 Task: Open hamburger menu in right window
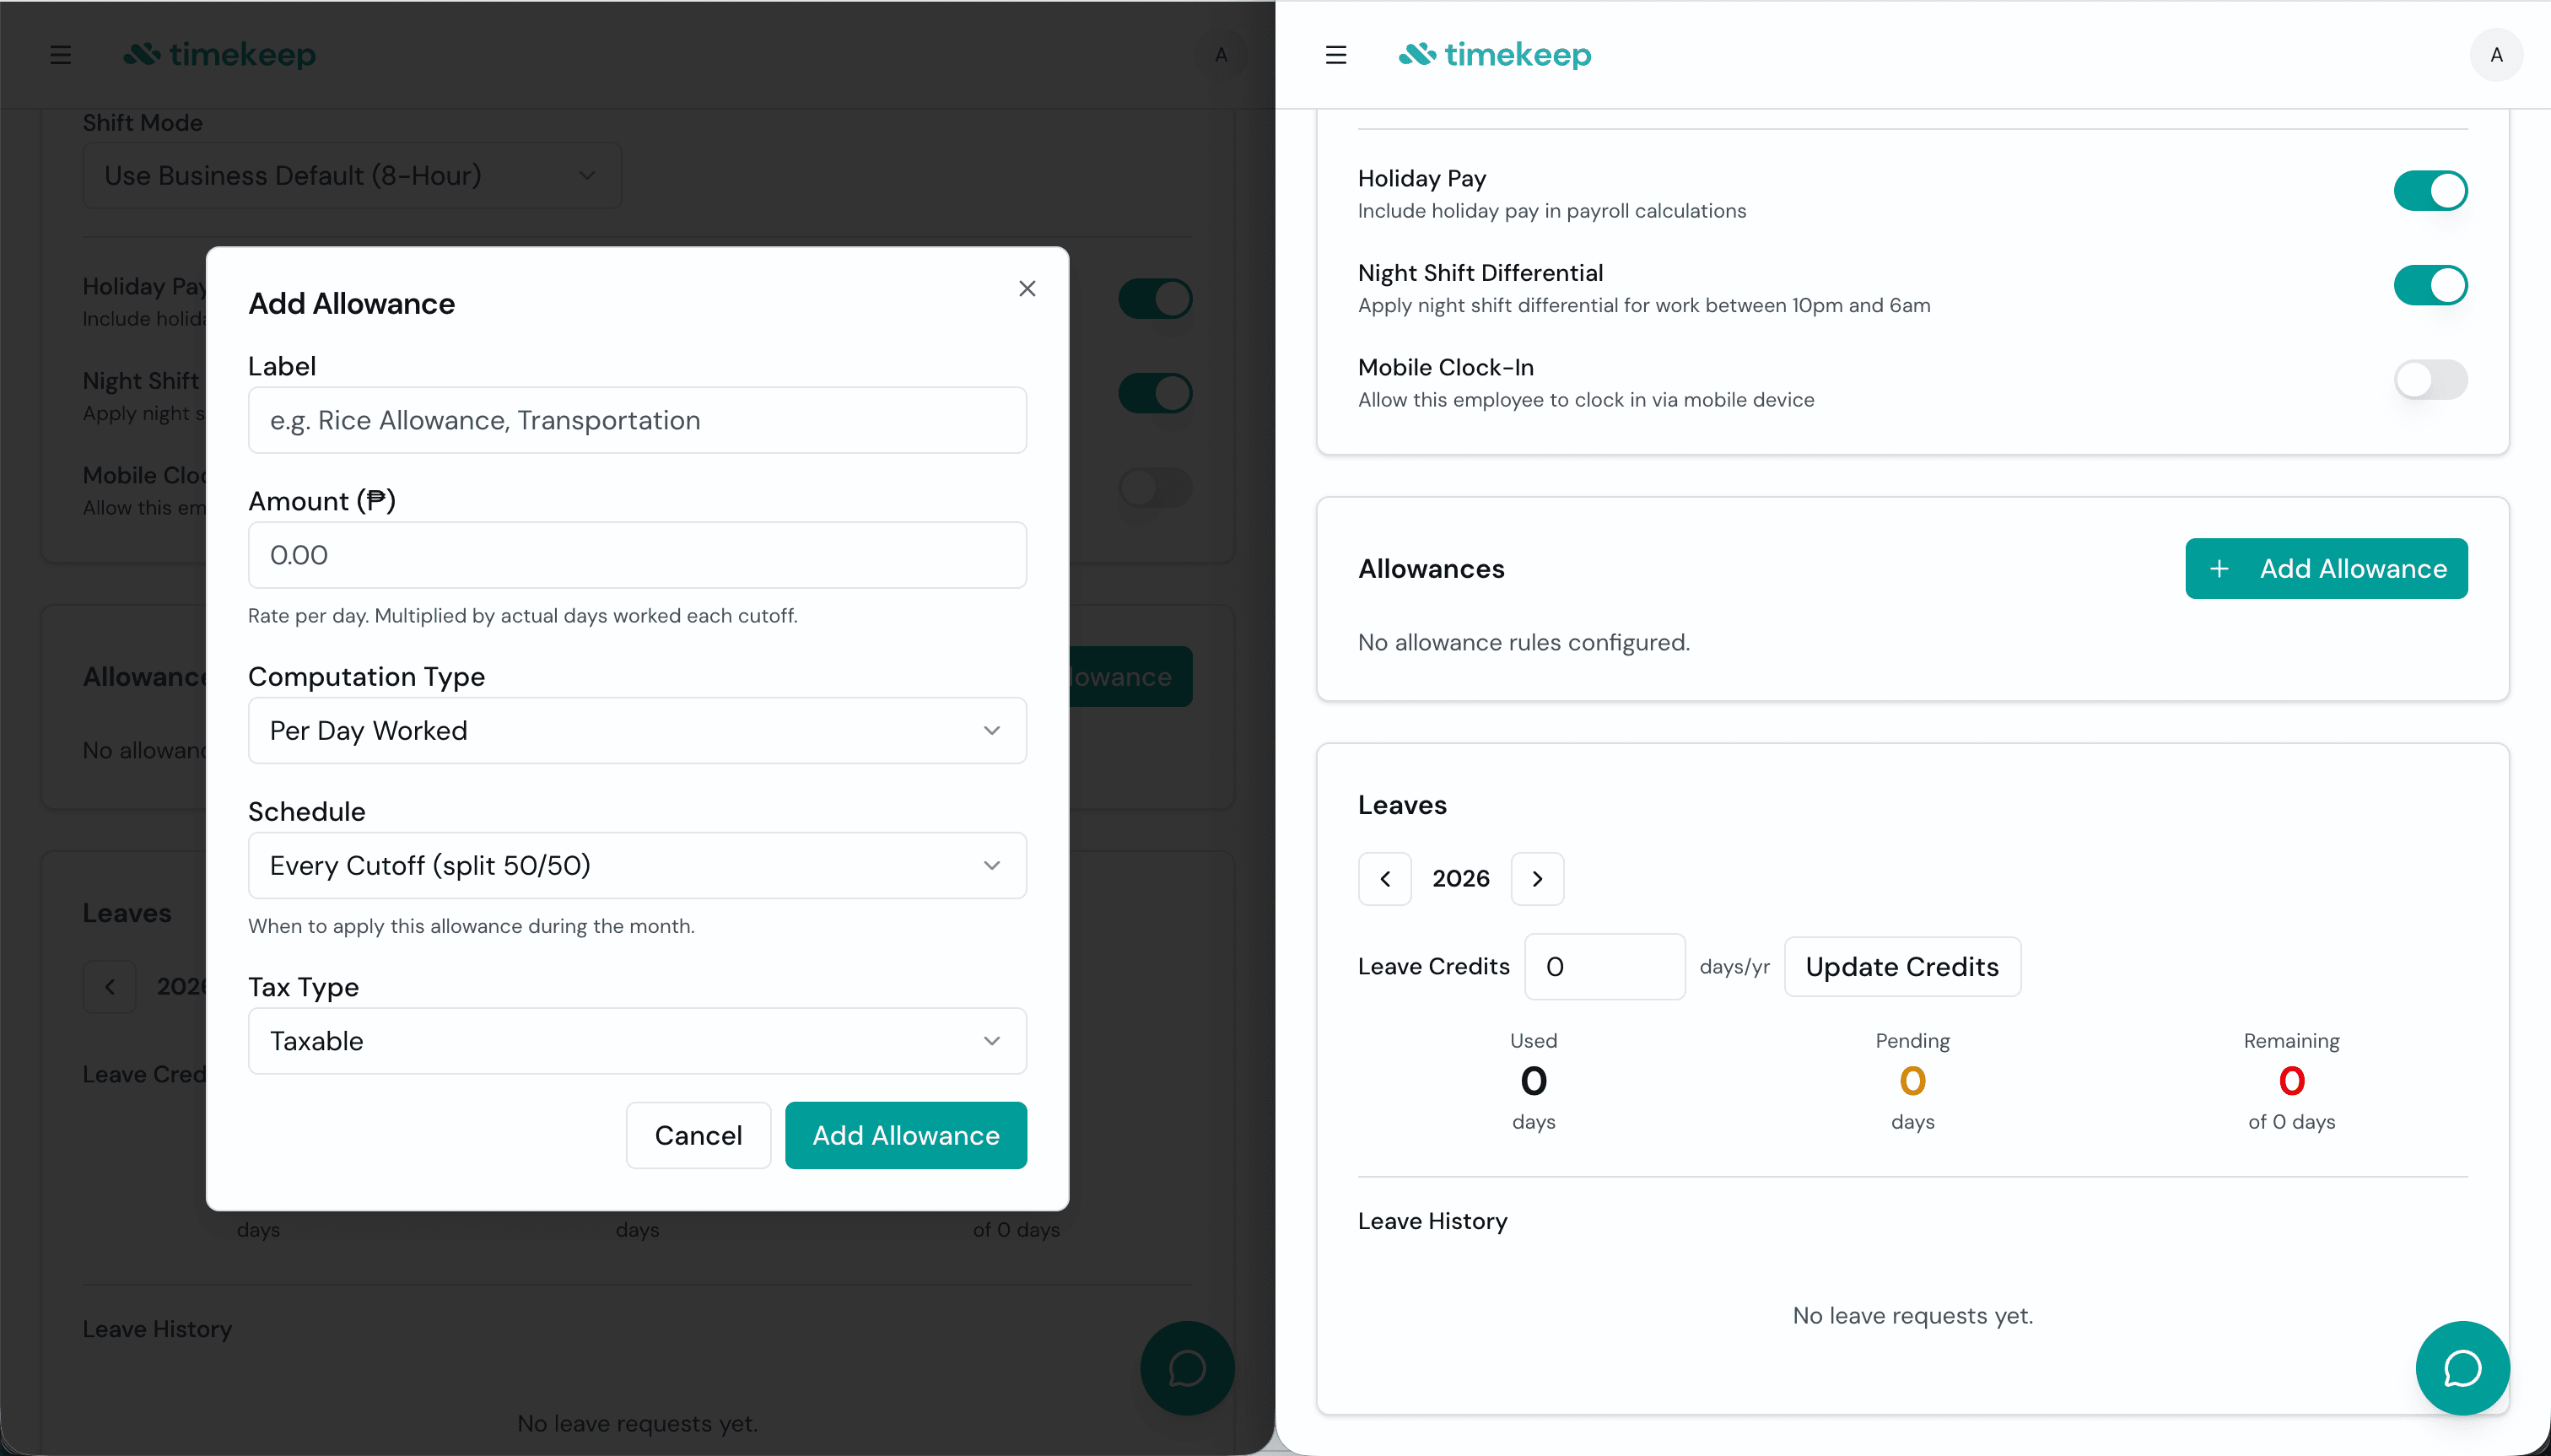tap(1336, 55)
